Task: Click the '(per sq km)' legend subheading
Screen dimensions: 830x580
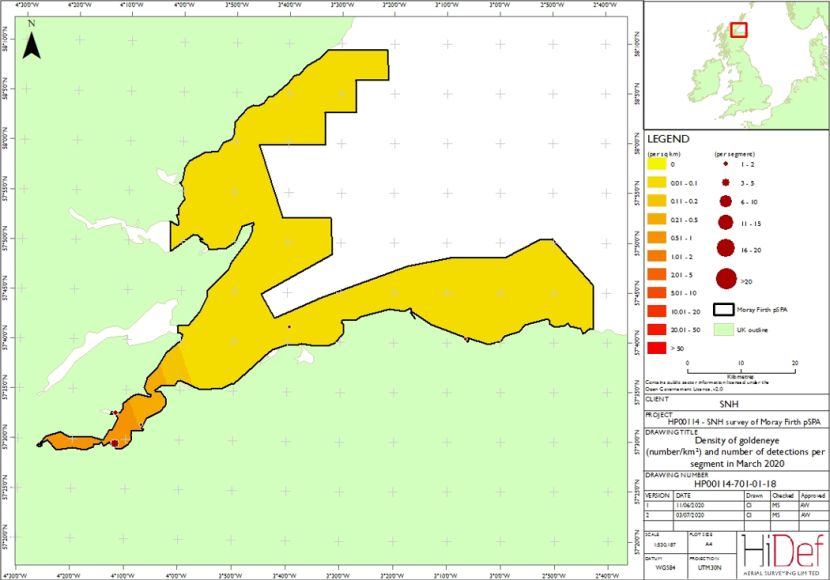Action: tap(664, 154)
